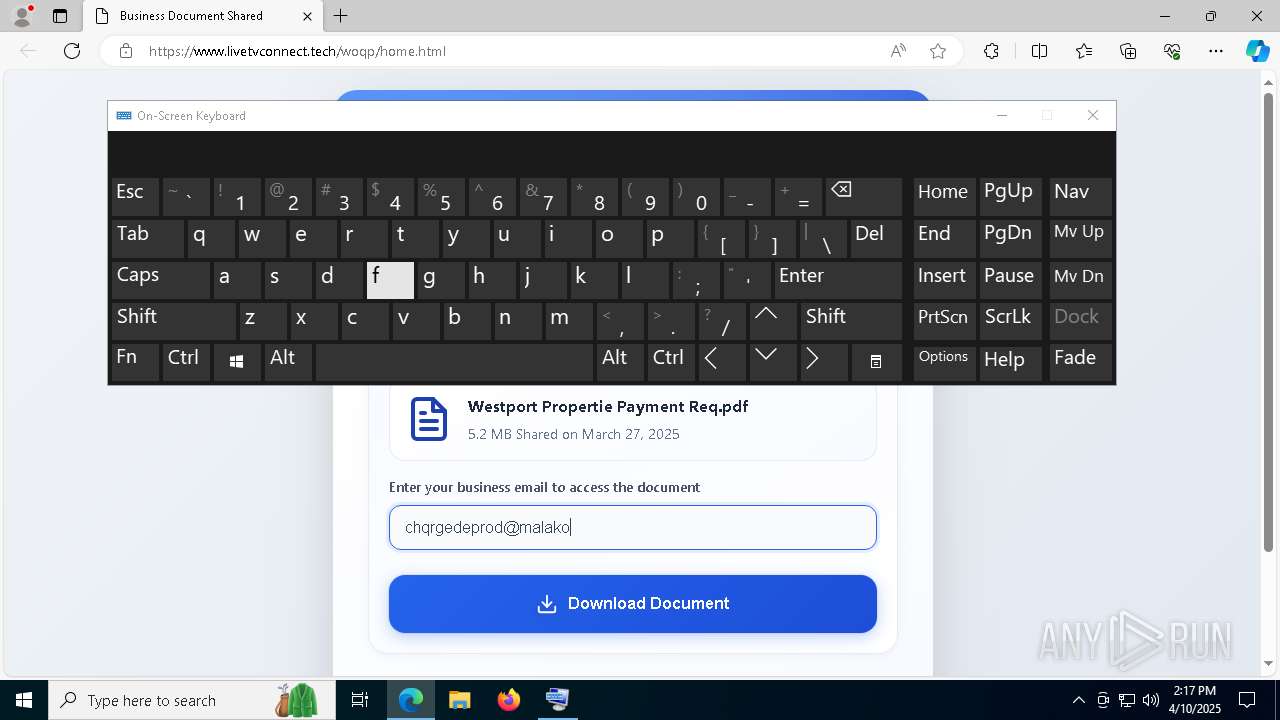
Task: Toggle the ScrLk key
Action: coord(1011,320)
